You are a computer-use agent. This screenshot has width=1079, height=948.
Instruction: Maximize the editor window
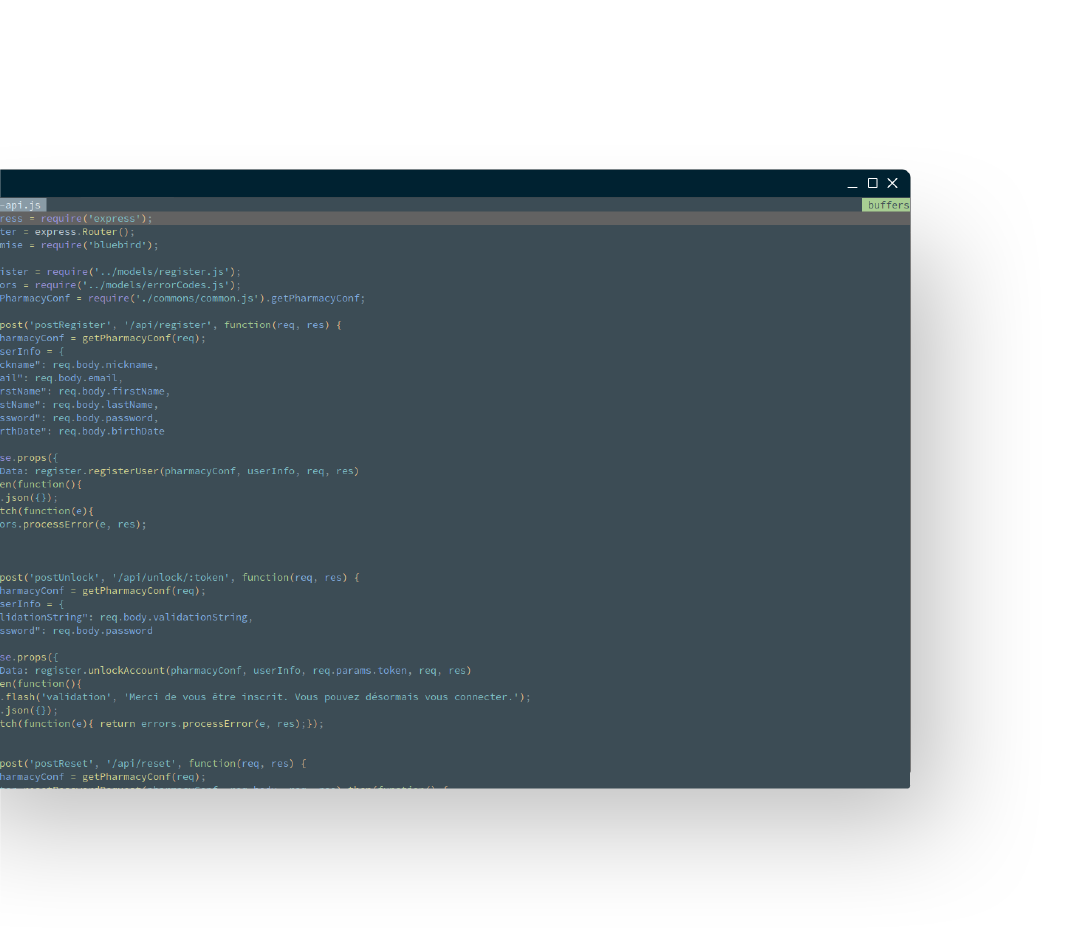pyautogui.click(x=872, y=183)
